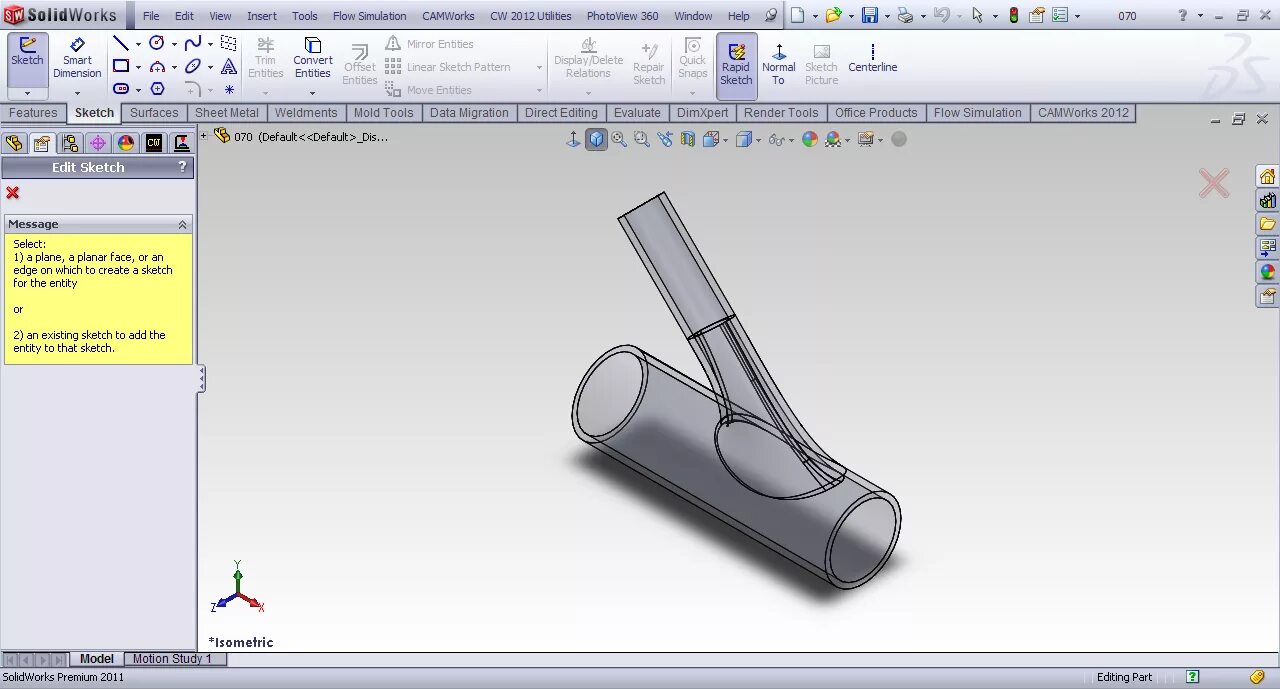Screen dimensions: 1280x689
Task: Select the Circle sketch tool
Action: 157,43
